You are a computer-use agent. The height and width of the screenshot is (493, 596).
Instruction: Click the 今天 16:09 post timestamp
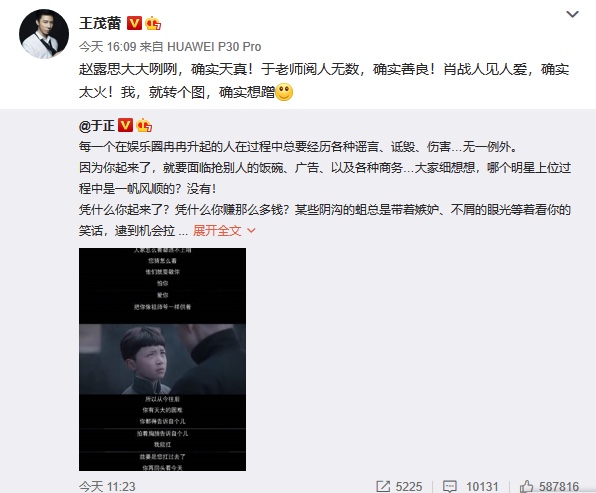click(108, 47)
